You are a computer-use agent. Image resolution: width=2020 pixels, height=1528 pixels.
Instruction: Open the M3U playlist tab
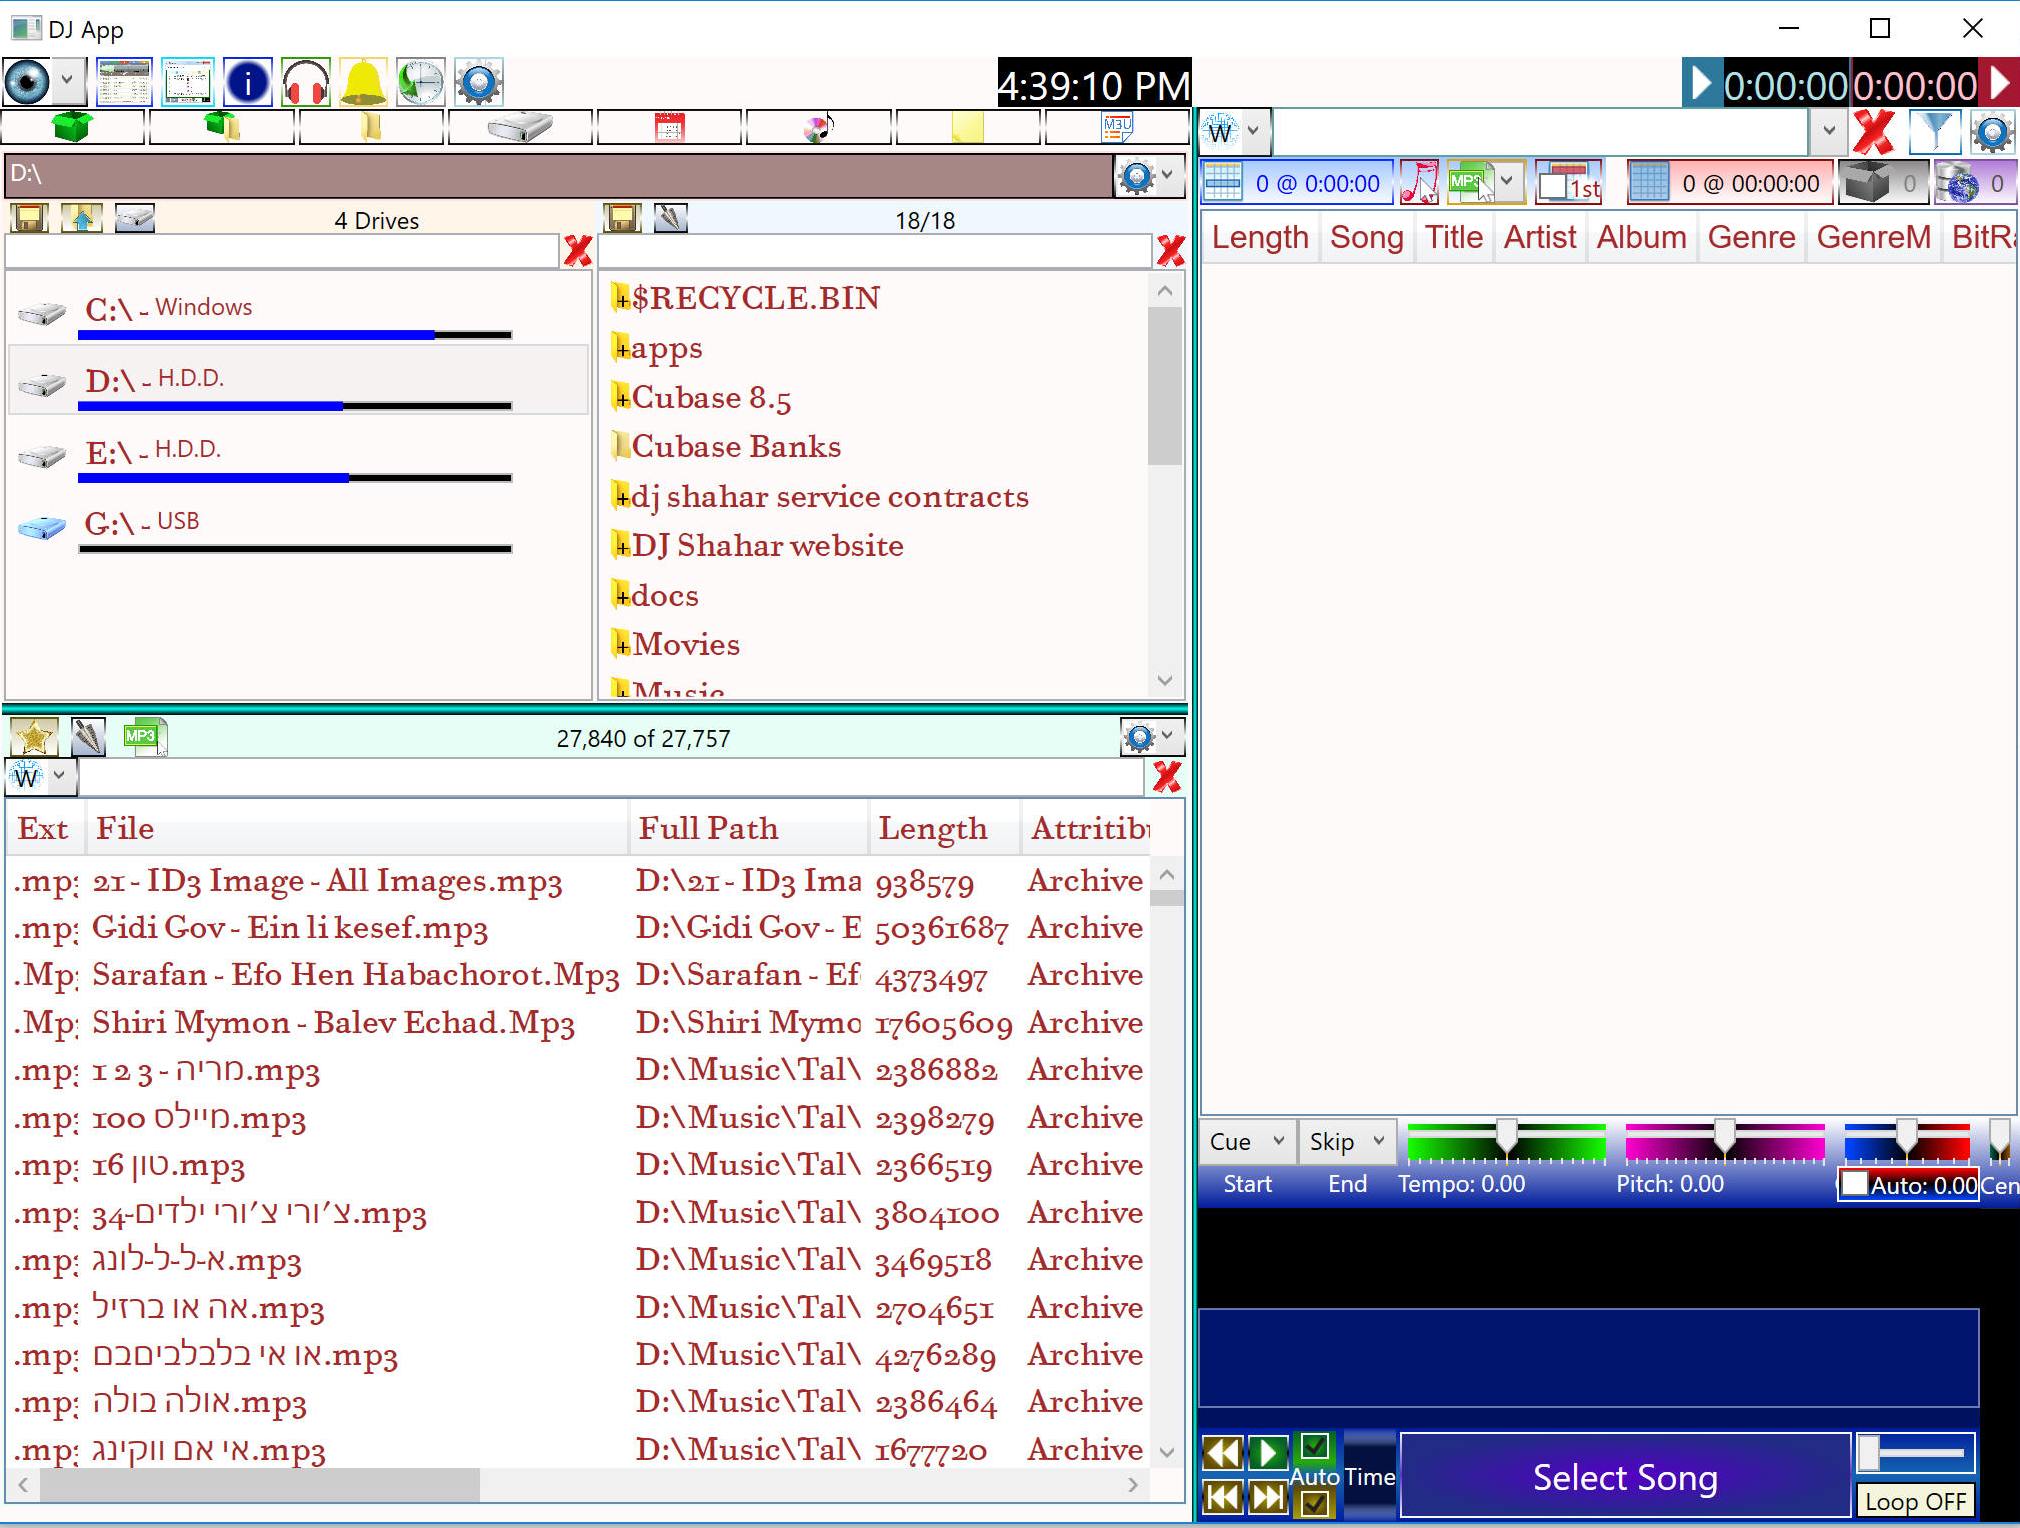coord(1116,128)
